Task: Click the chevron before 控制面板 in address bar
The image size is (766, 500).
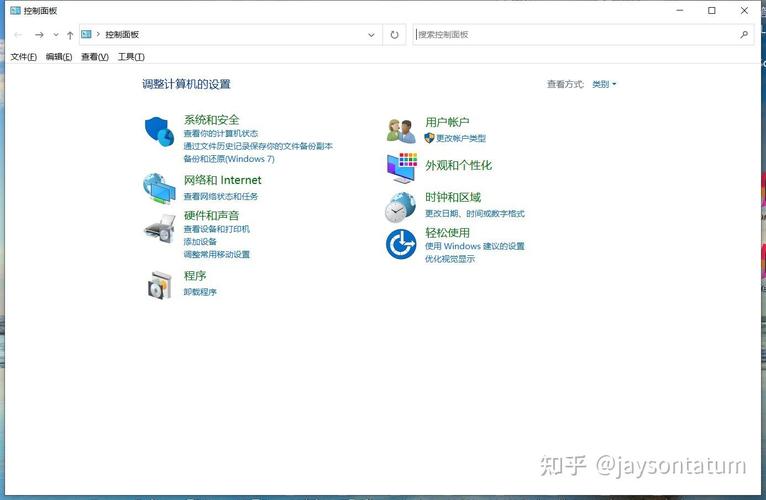Action: click(x=98, y=34)
